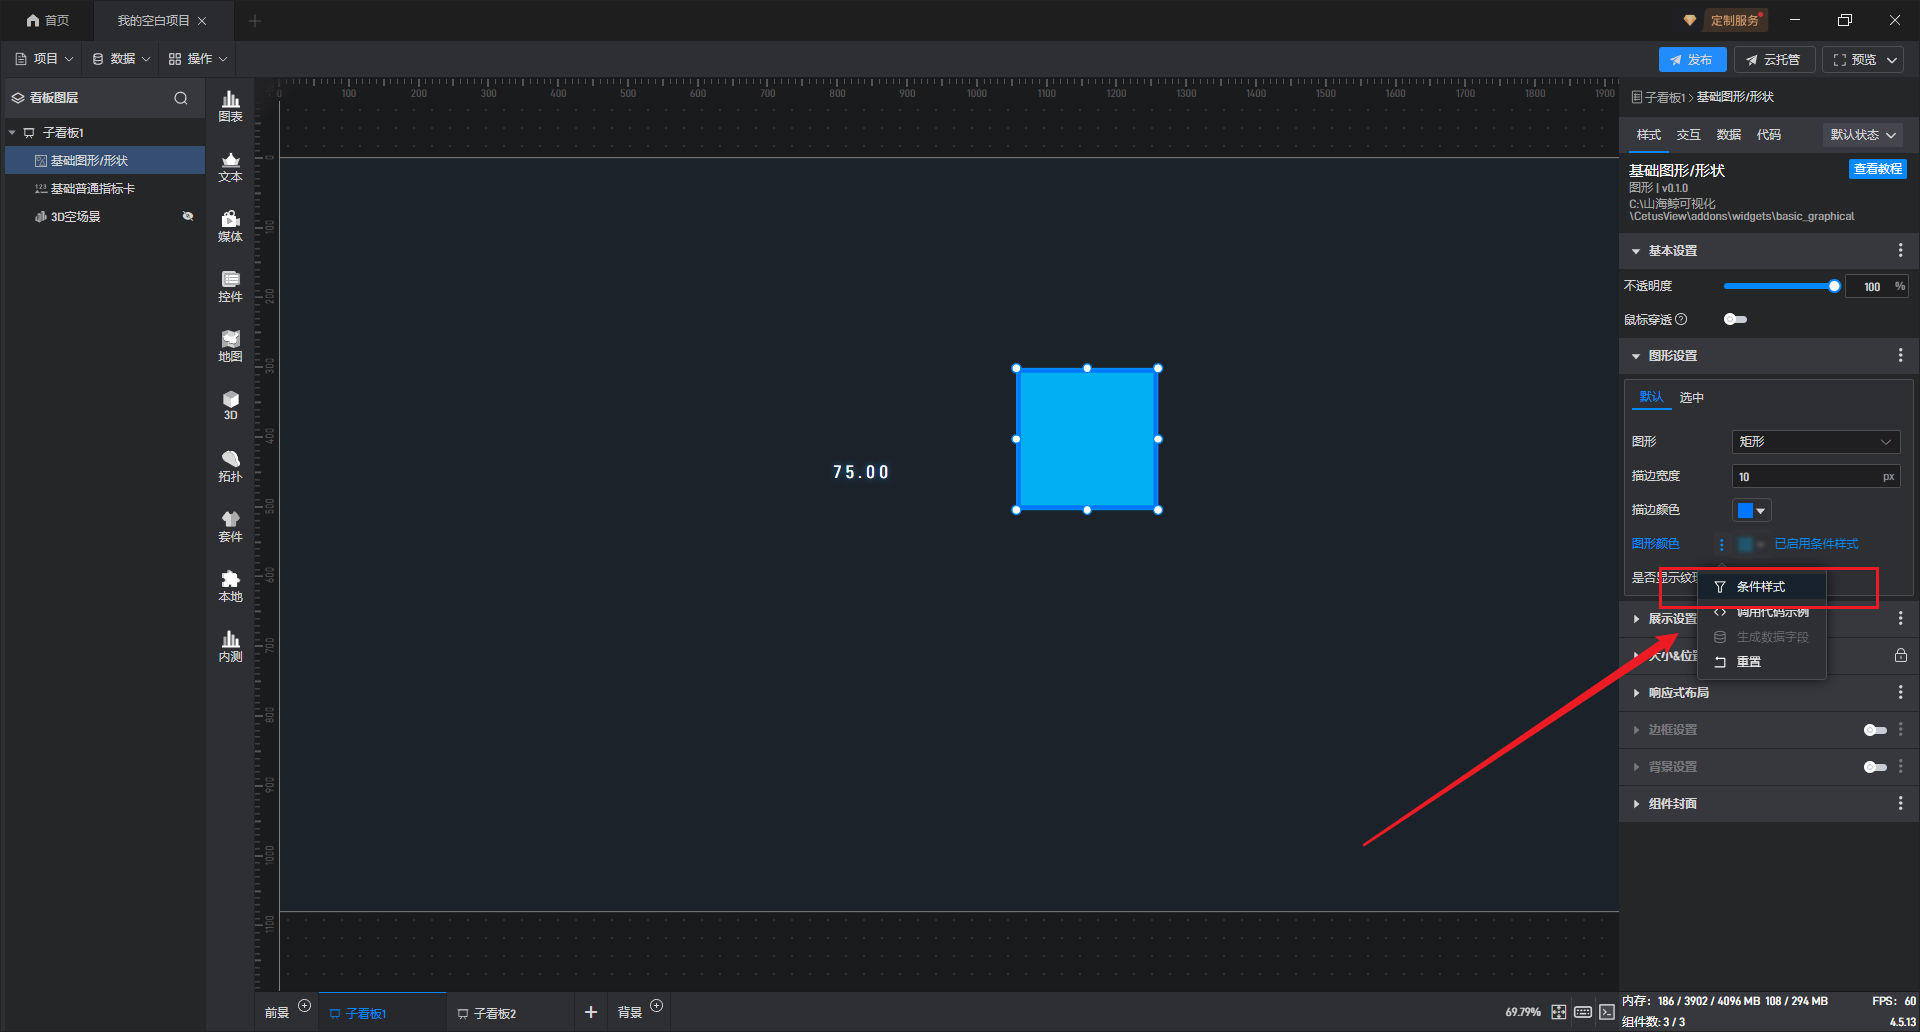Click the search icon in 看板图层 panel

181,98
